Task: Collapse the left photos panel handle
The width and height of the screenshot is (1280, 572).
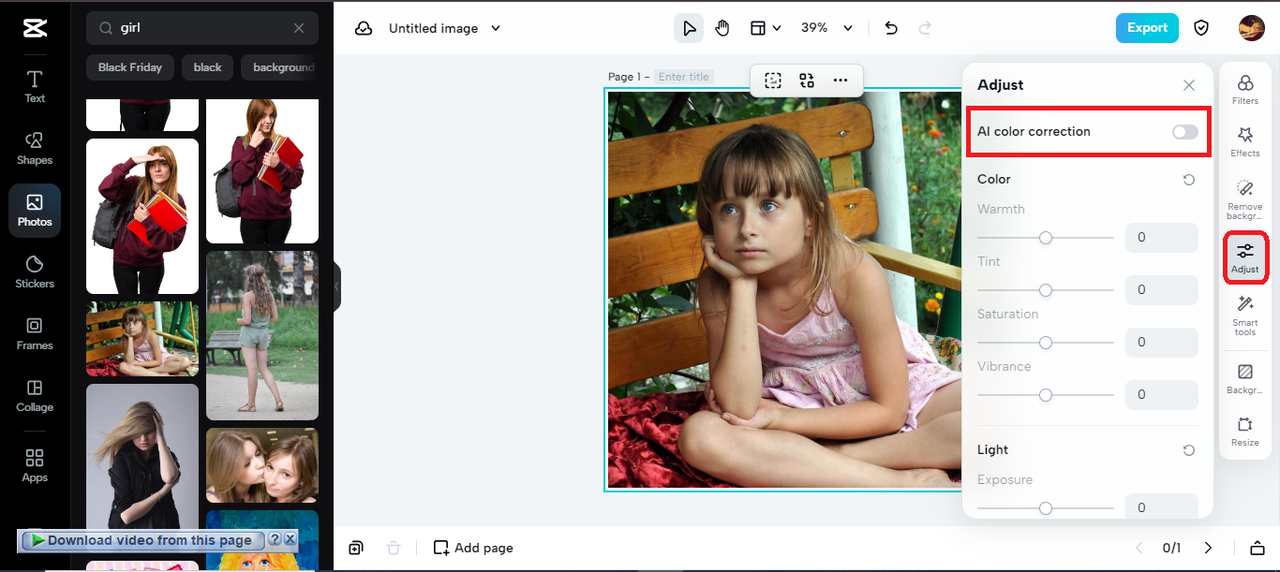Action: (x=337, y=288)
